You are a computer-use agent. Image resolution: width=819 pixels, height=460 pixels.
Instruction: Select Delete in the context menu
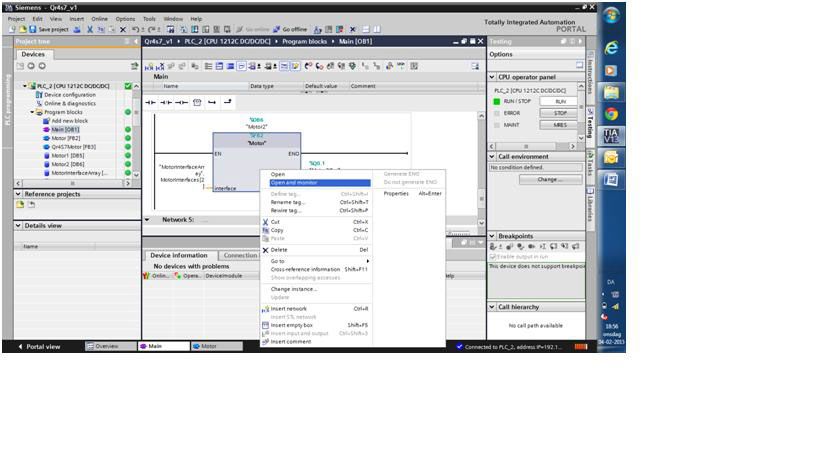point(319,250)
